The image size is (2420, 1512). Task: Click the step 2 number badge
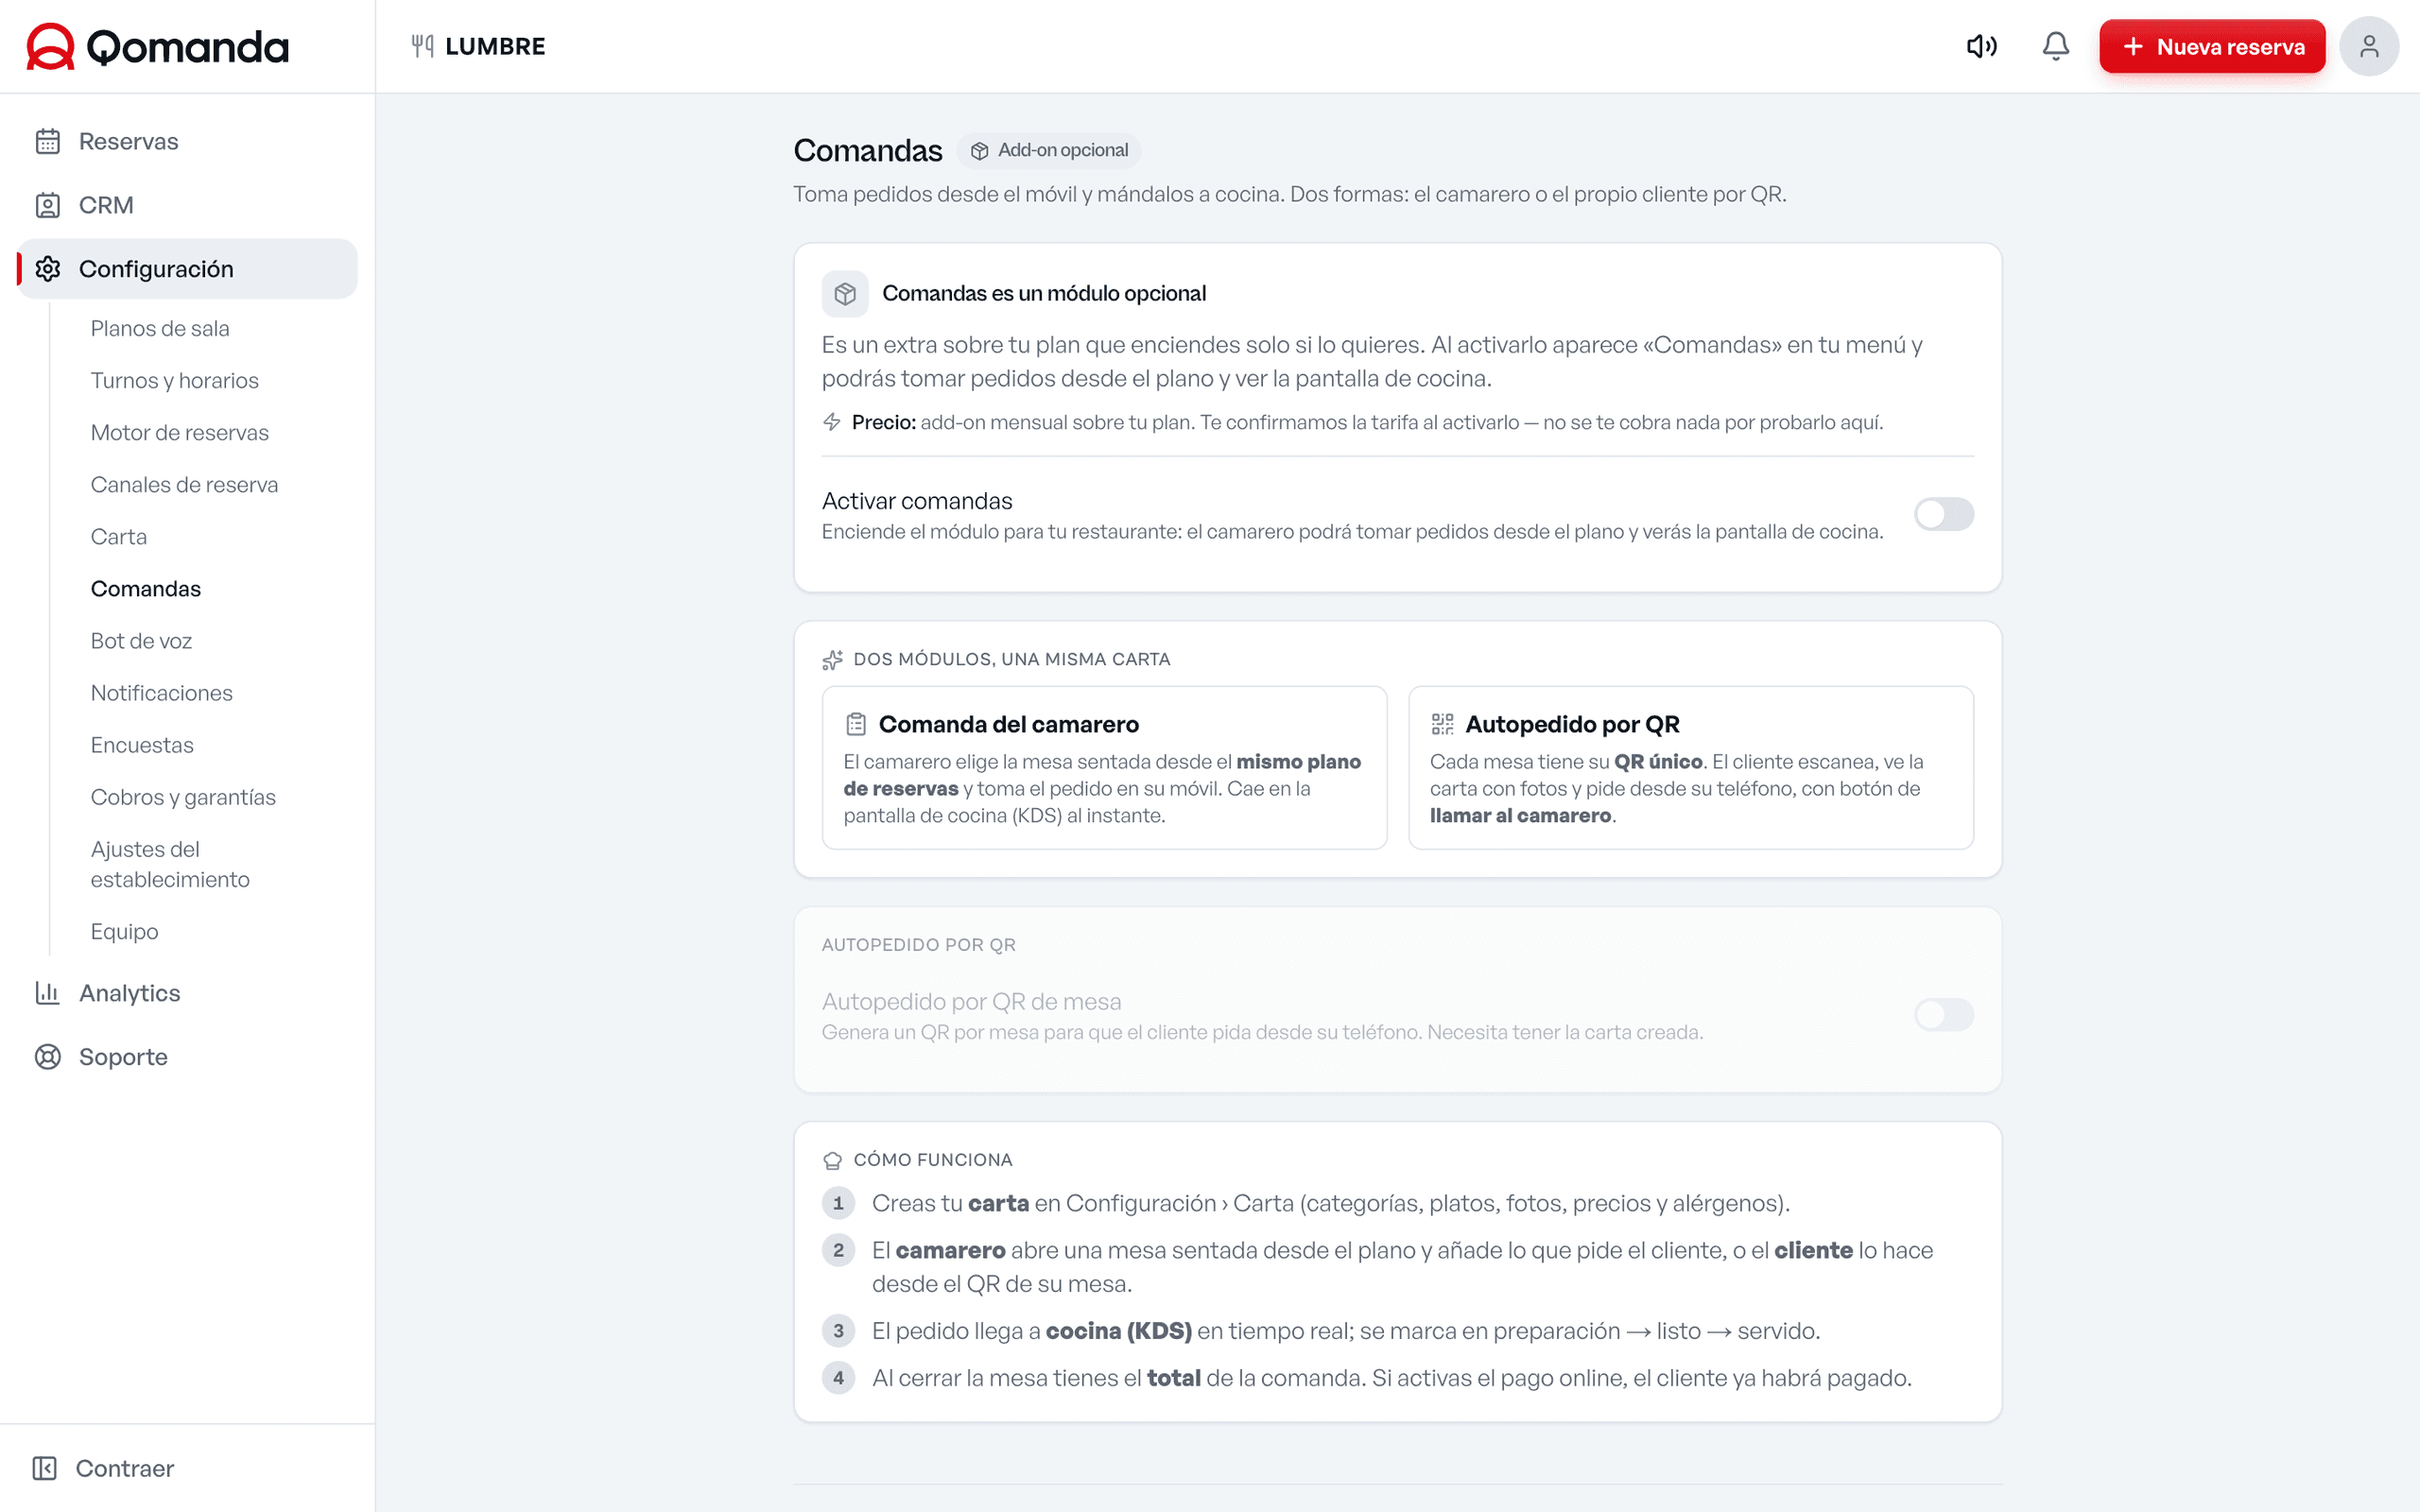pos(838,1250)
